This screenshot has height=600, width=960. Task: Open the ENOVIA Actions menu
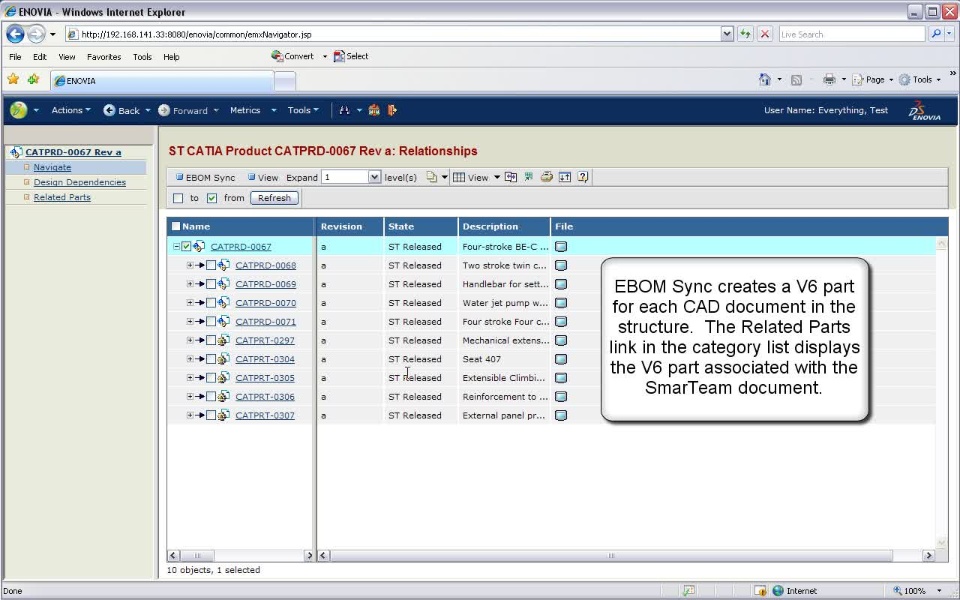(70, 110)
